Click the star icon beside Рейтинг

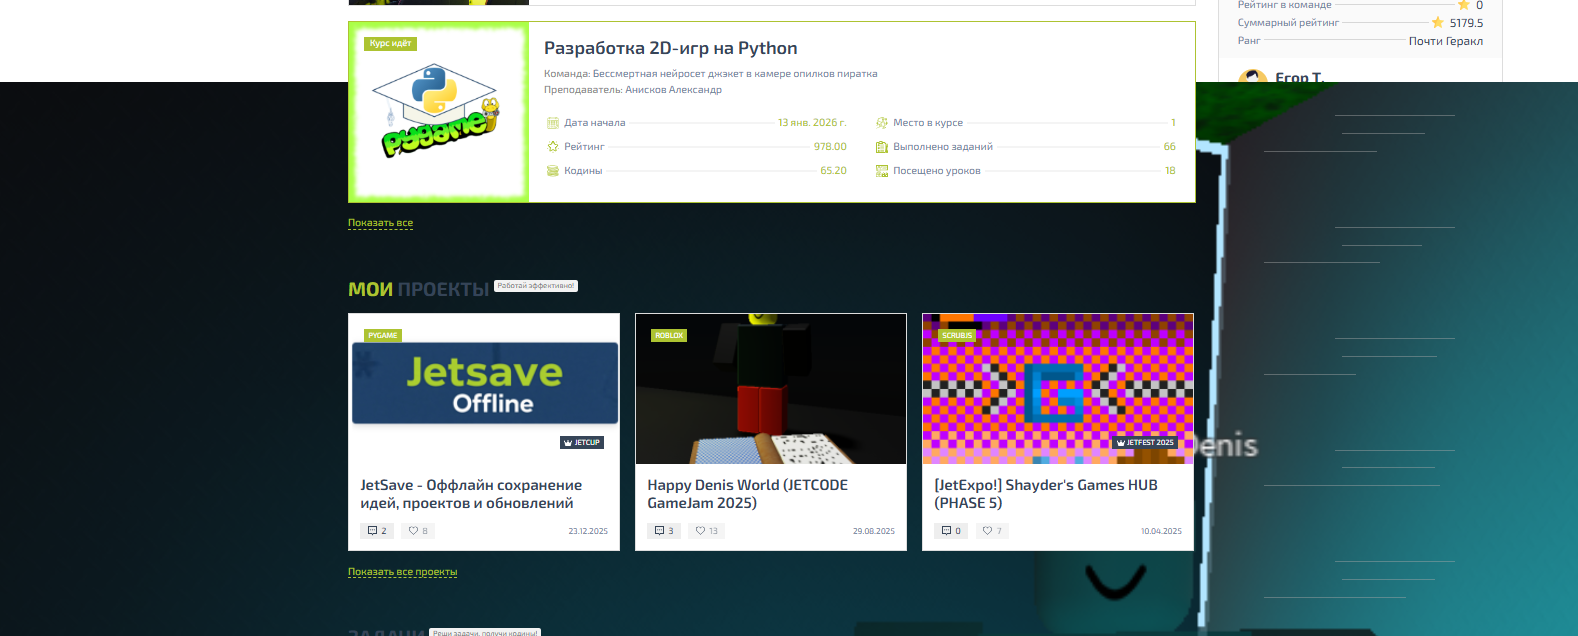(x=552, y=147)
